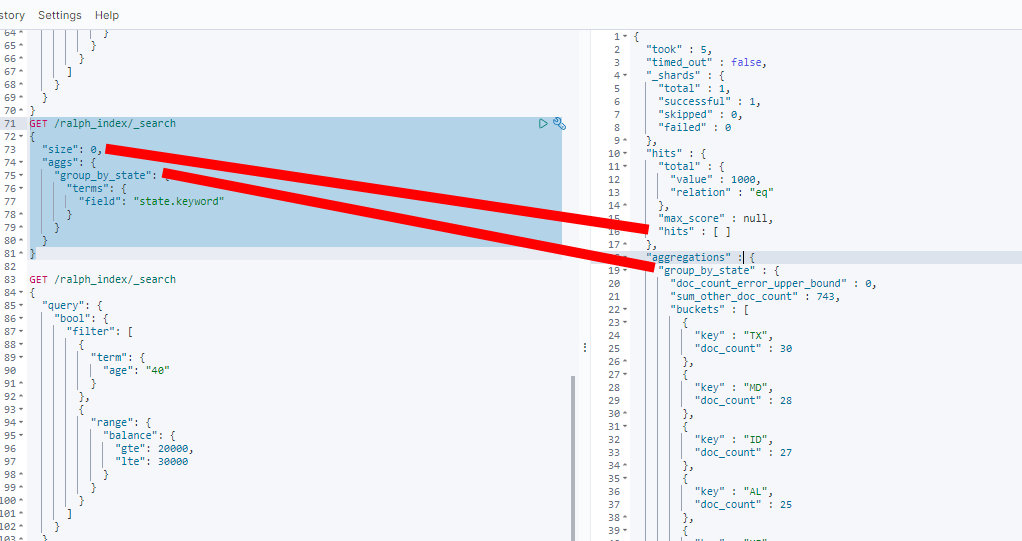The width and height of the screenshot is (1022, 541).
Task: Click the "state.keyword" field value
Action: 179,201
